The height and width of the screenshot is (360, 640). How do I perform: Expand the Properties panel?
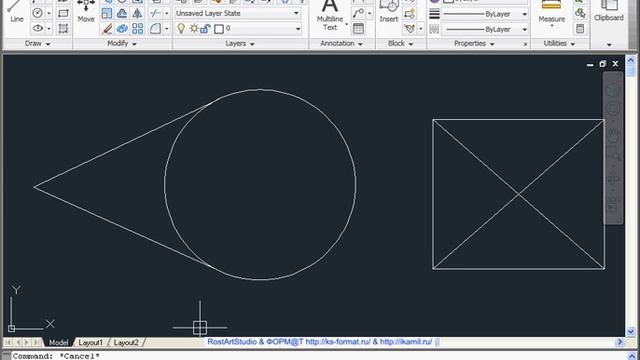[x=474, y=43]
